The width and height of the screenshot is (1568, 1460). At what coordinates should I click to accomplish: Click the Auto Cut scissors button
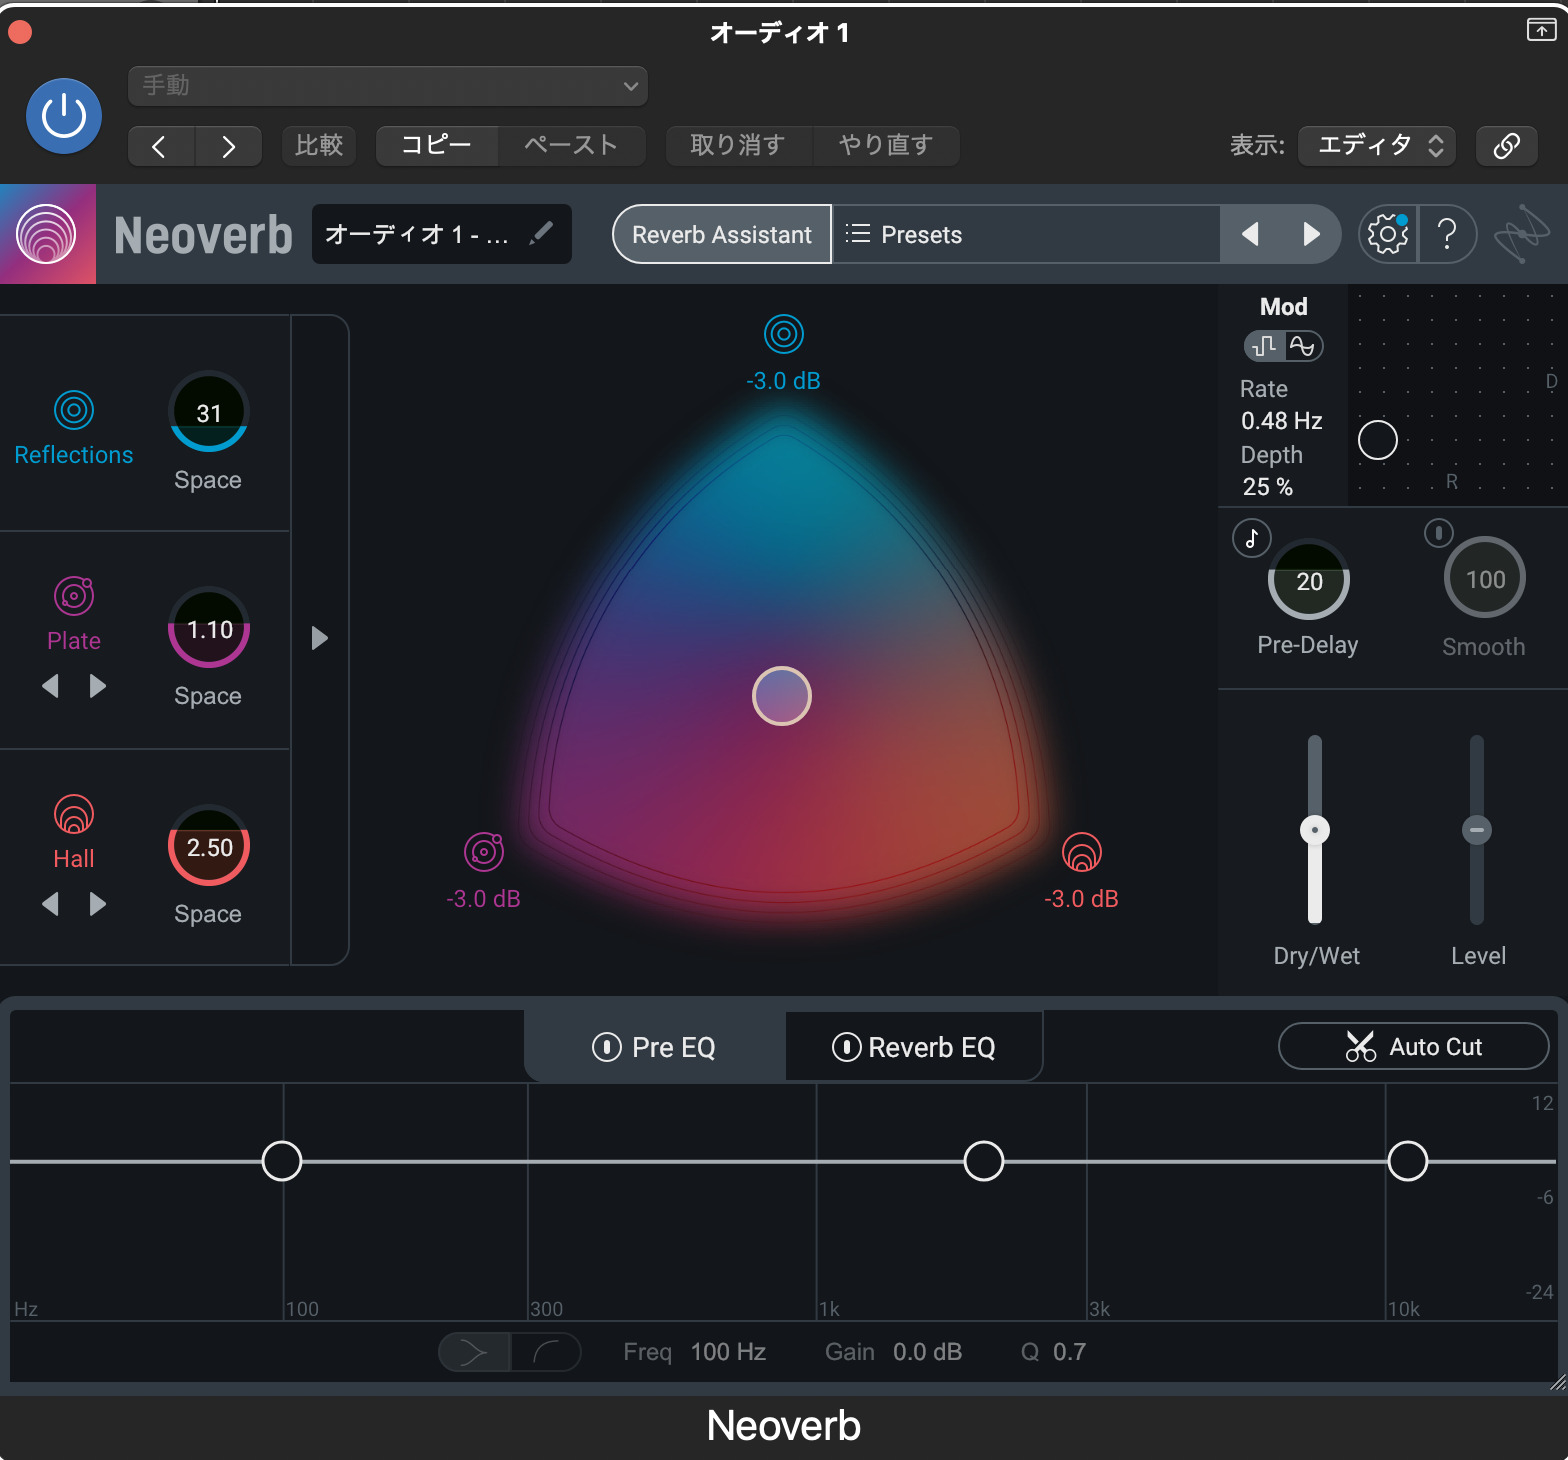[1414, 1046]
